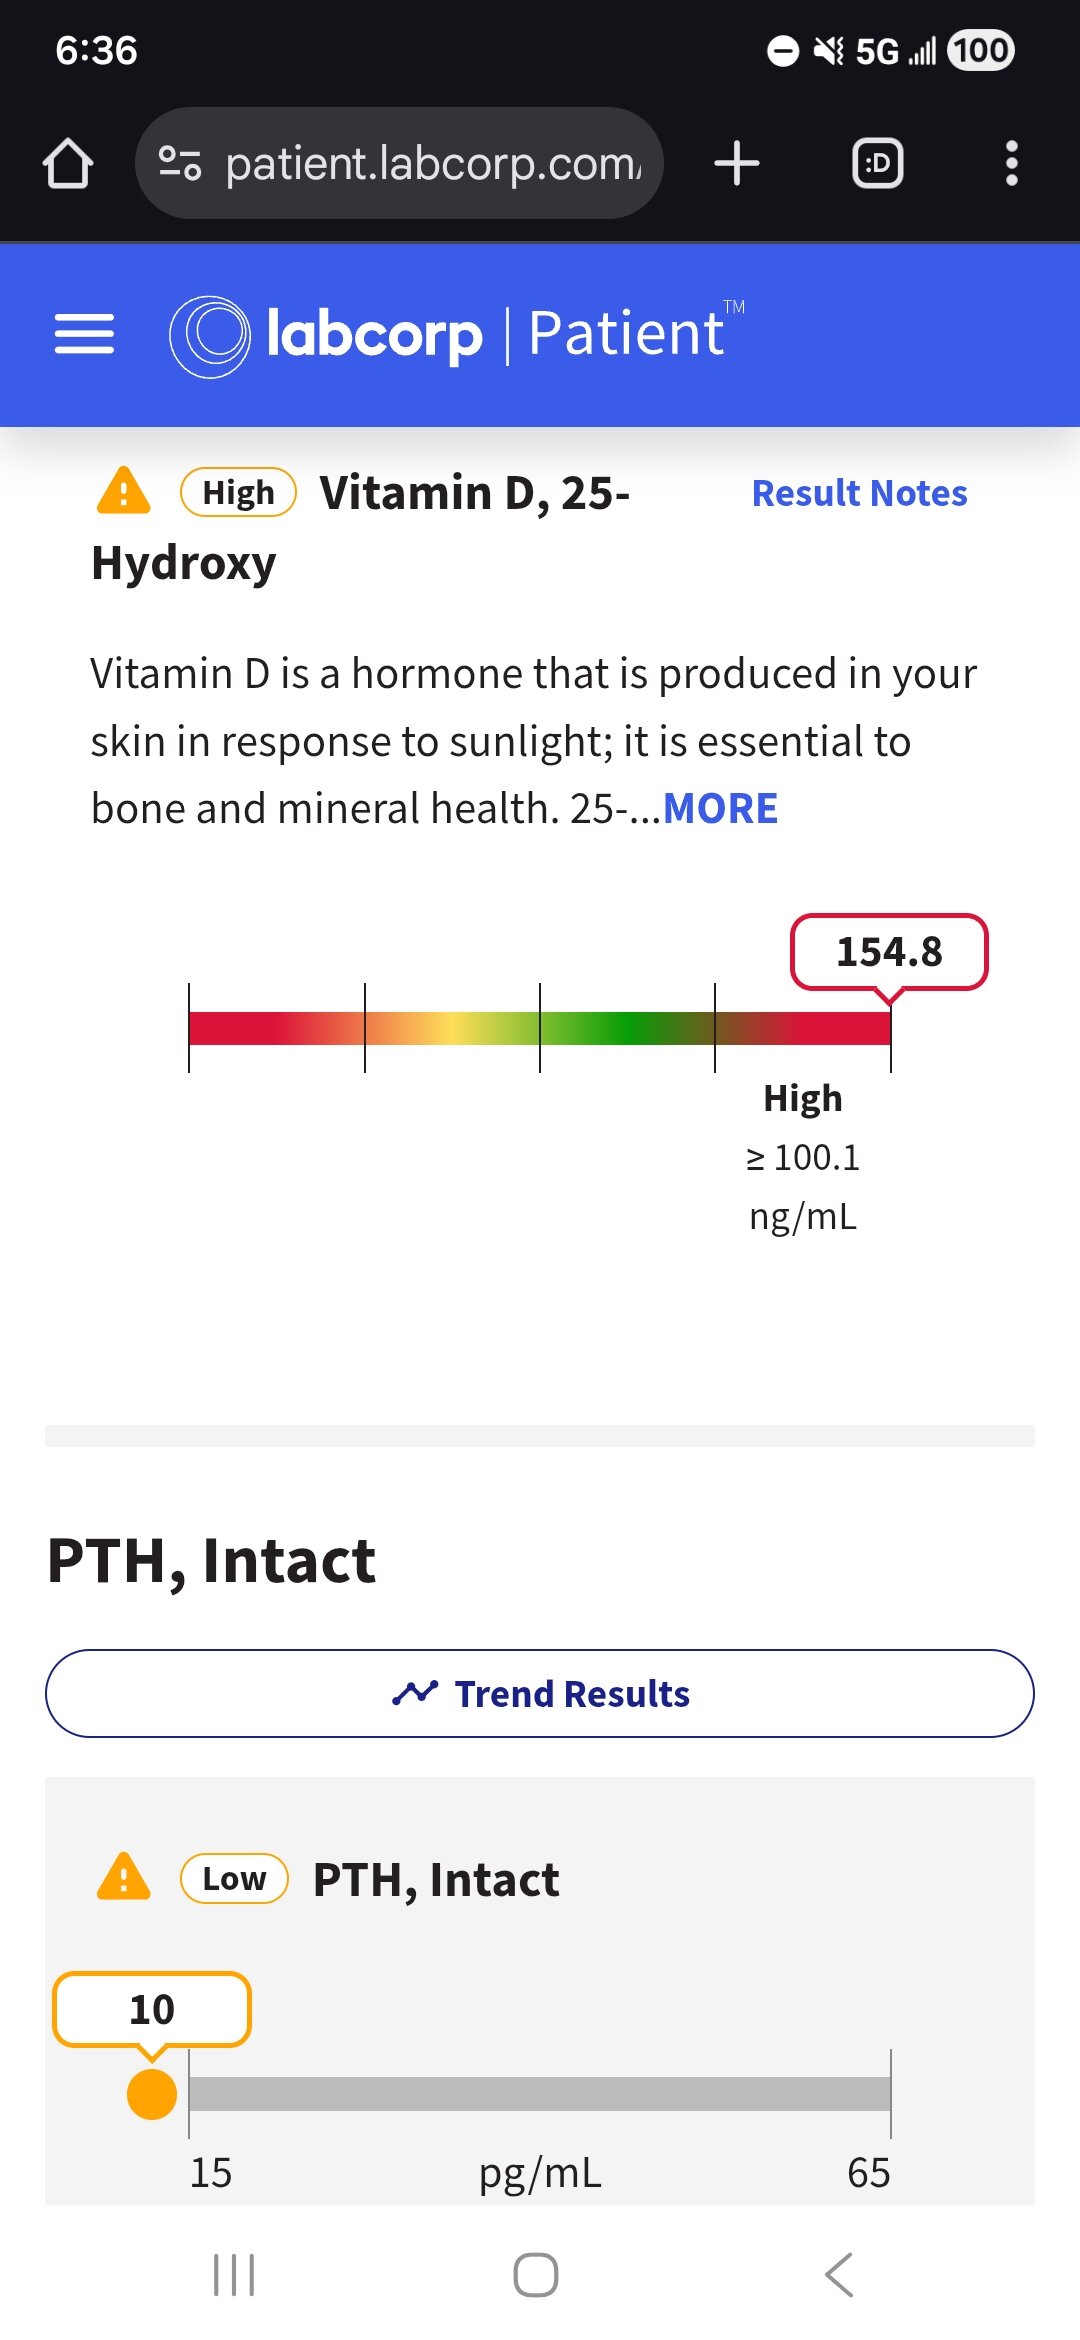Open Android recent apps
This screenshot has width=1080, height=2340.
tap(235, 2275)
